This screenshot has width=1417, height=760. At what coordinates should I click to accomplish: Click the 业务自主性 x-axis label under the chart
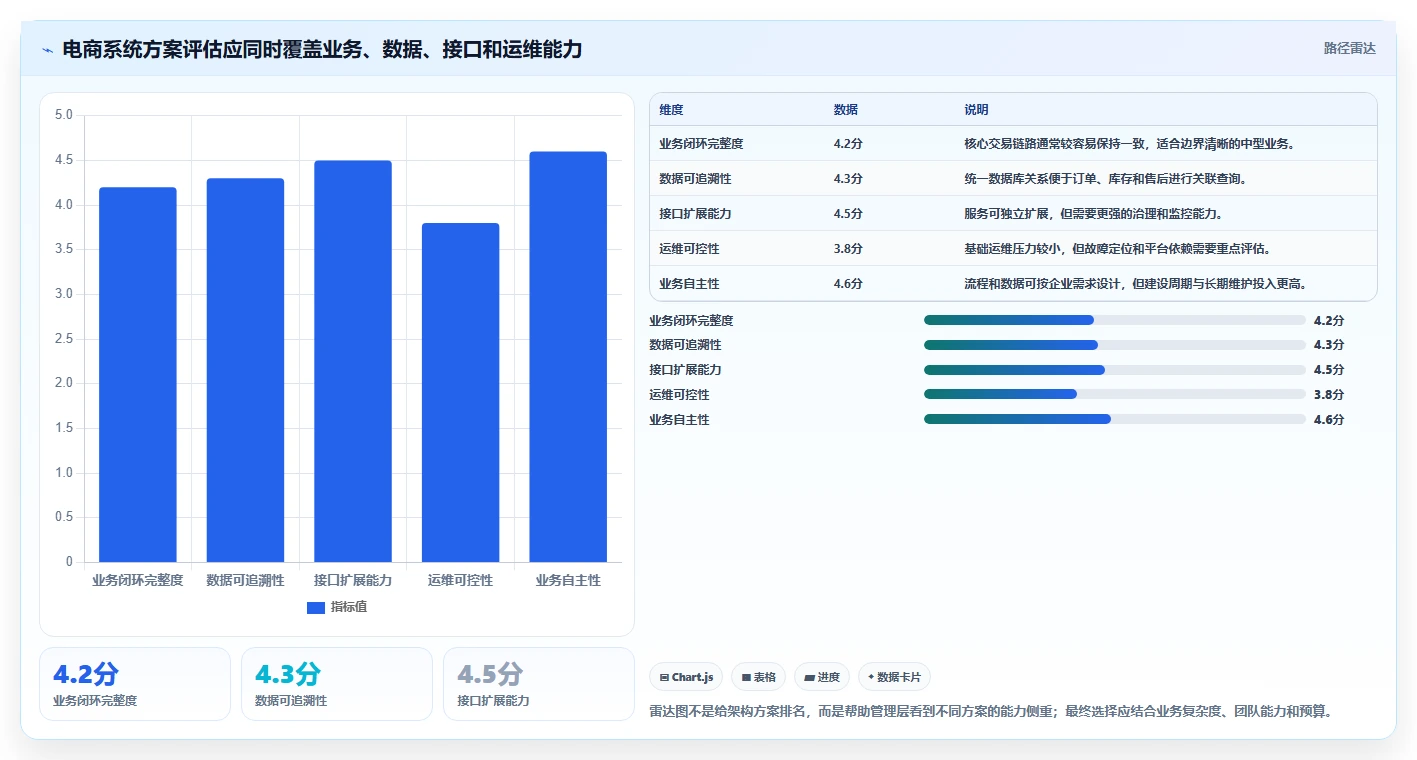coord(568,580)
